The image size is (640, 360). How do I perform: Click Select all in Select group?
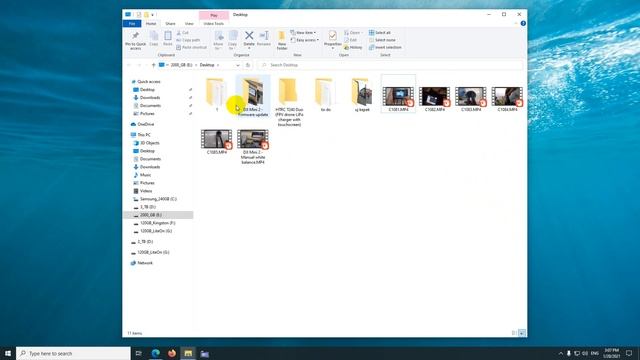pyautogui.click(x=380, y=33)
